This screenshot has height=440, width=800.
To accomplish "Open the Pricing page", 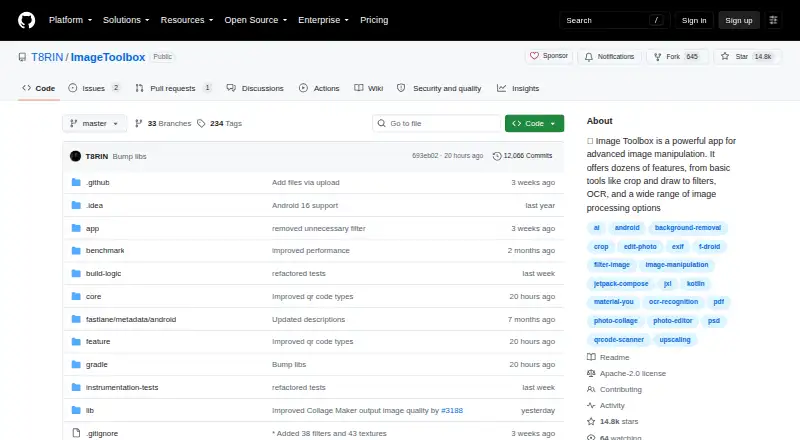I will (374, 20).
